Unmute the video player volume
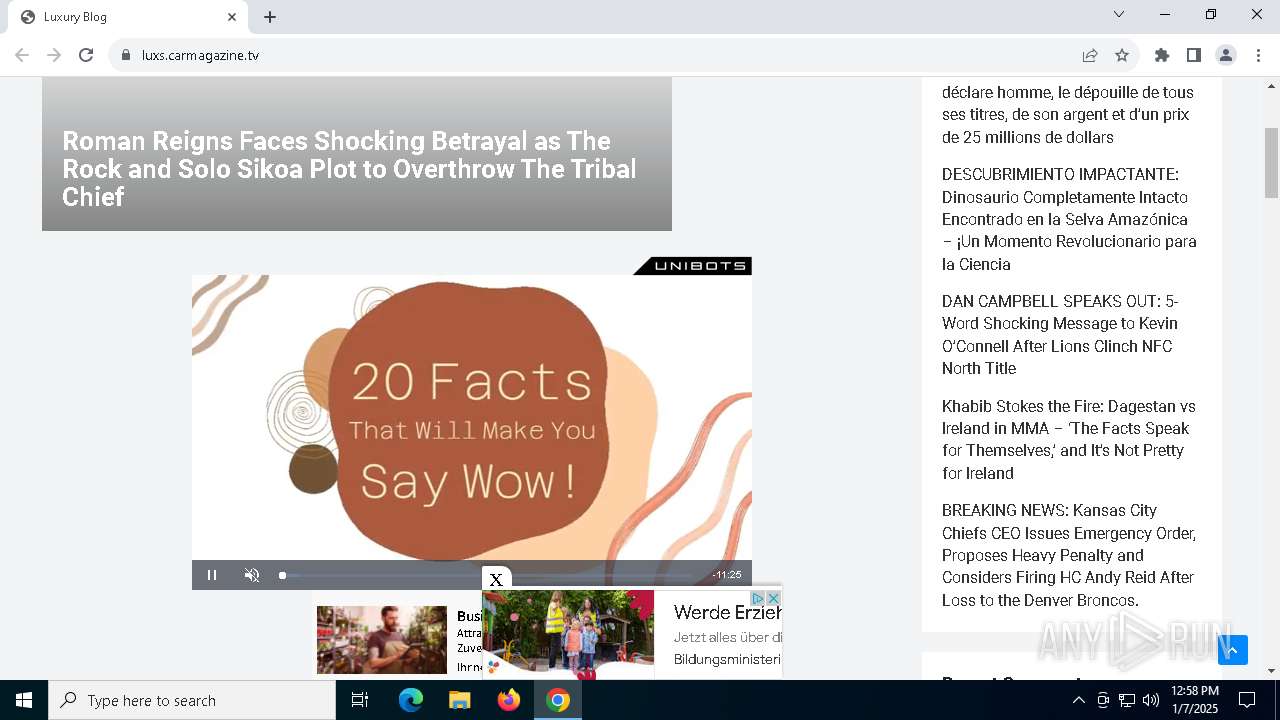This screenshot has height=720, width=1280. 252,575
